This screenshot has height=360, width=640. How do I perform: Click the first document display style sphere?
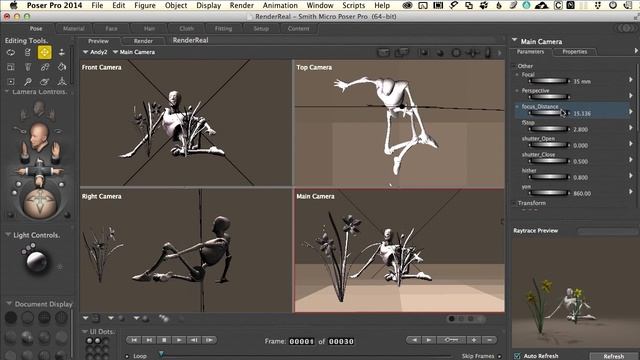click(x=11, y=317)
